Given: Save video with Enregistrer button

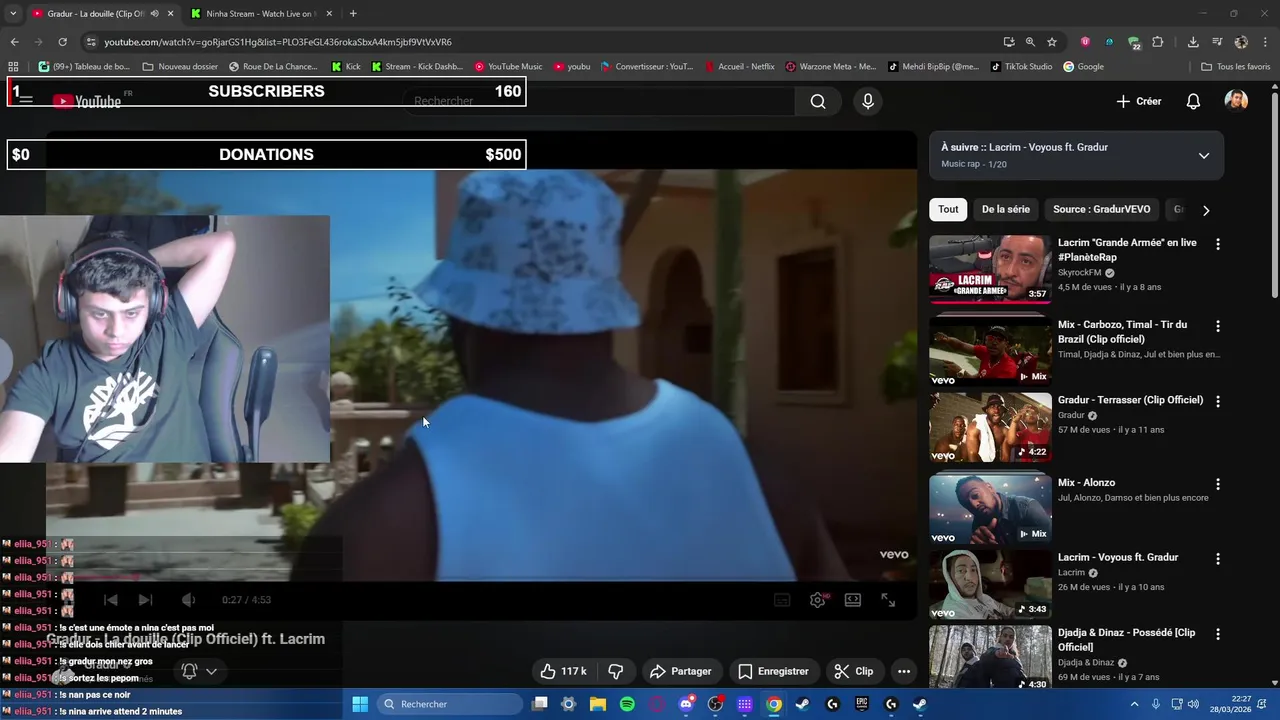Looking at the screenshot, I should [773, 671].
